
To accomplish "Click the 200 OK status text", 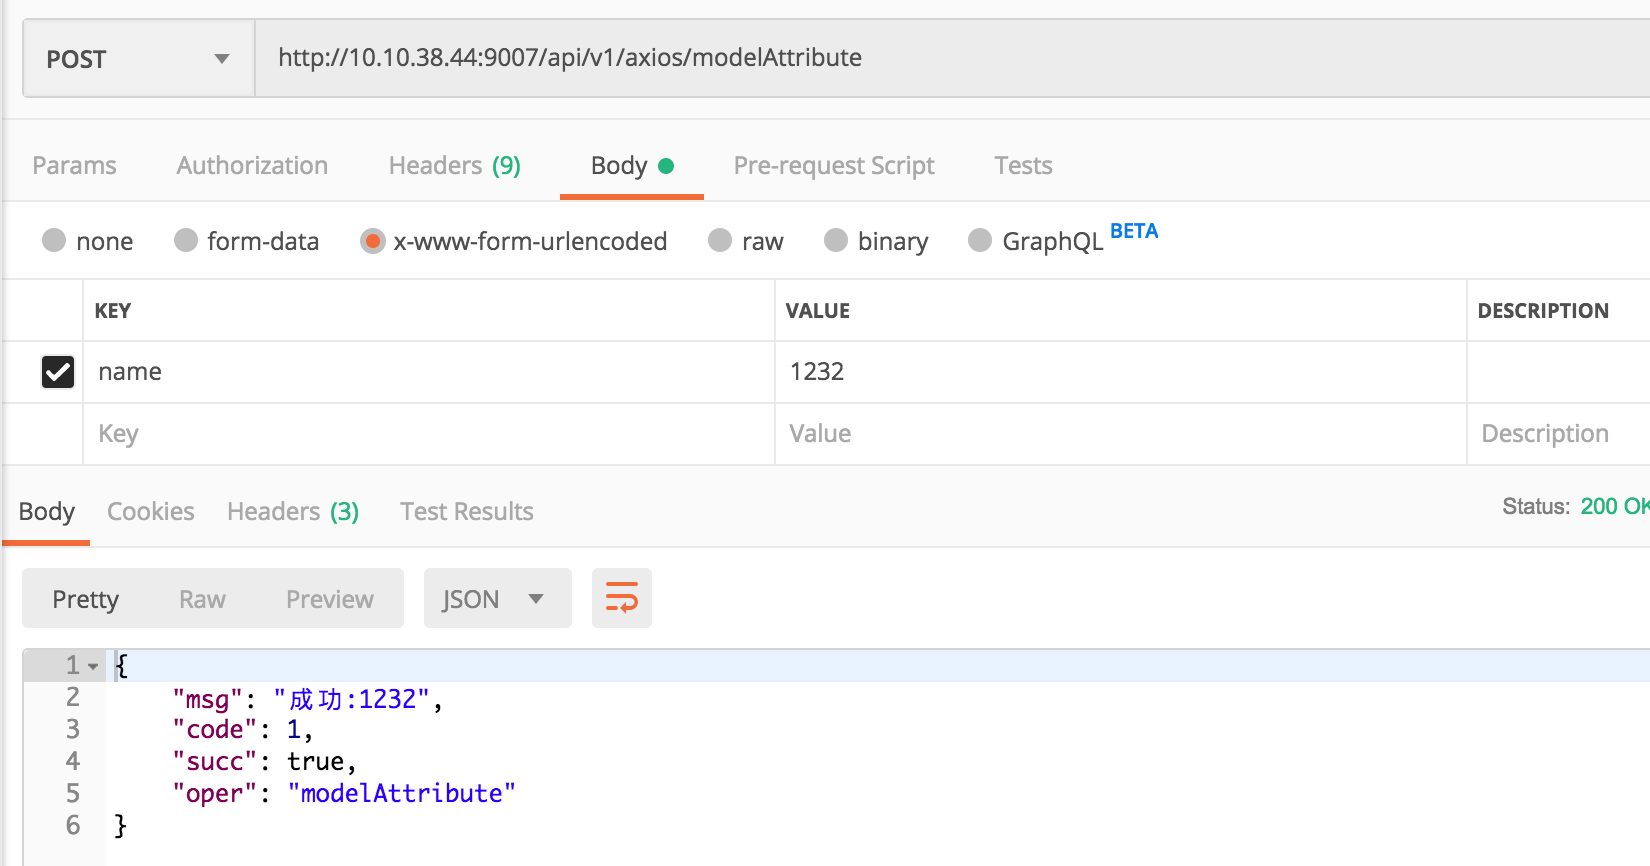I will [1615, 506].
